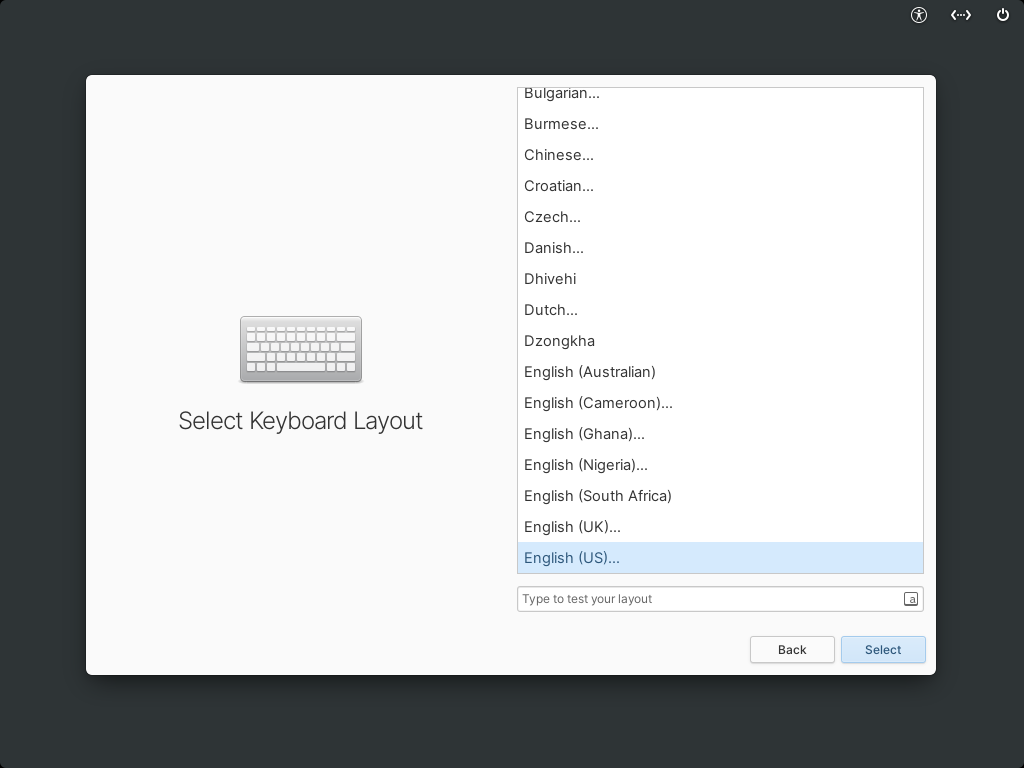Image resolution: width=1024 pixels, height=768 pixels.
Task: Select the highlighted English (US)... row
Action: [720, 558]
